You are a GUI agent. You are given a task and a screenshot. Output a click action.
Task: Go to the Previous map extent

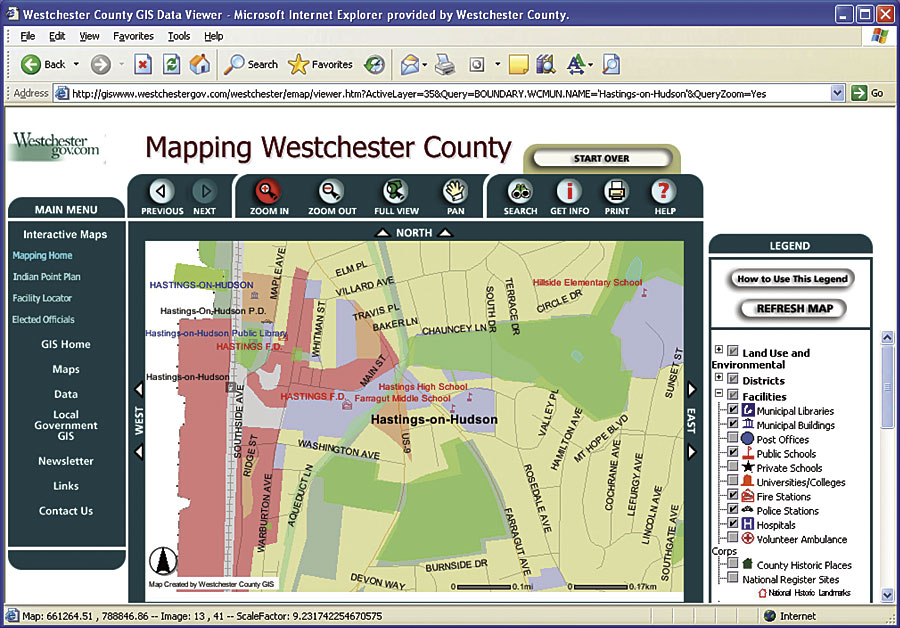[161, 191]
